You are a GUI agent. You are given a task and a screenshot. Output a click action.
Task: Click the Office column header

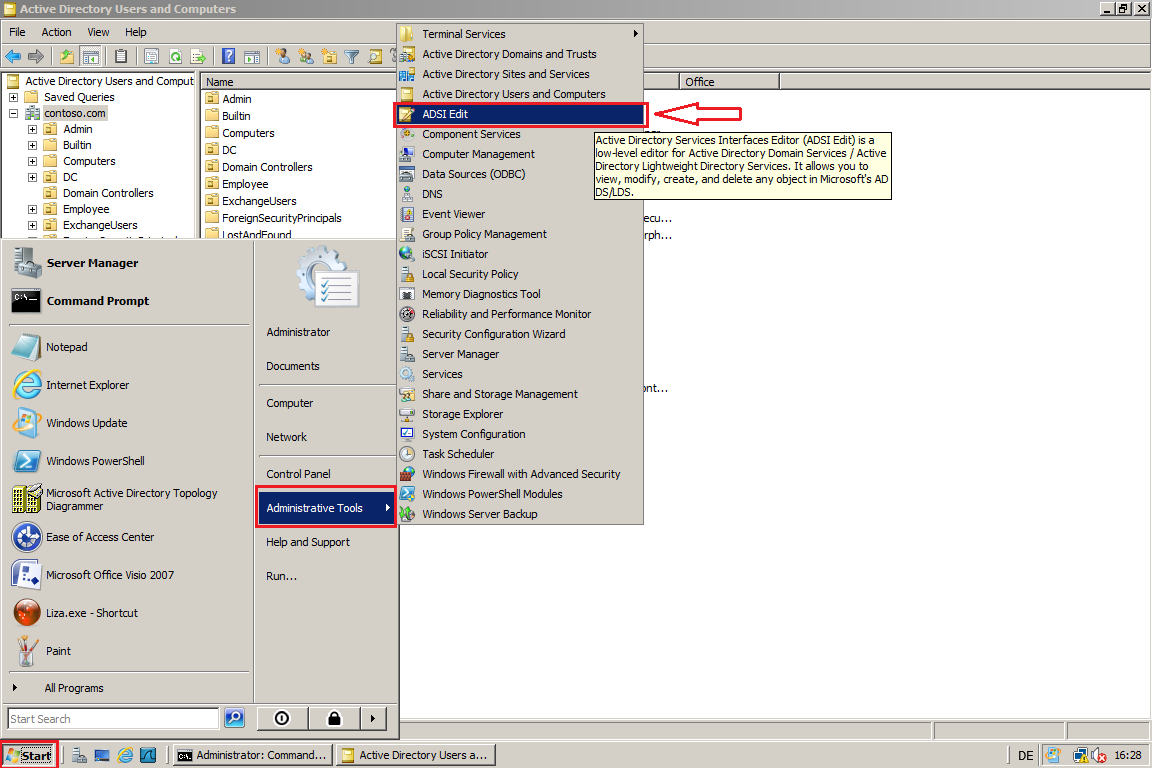[x=729, y=82]
